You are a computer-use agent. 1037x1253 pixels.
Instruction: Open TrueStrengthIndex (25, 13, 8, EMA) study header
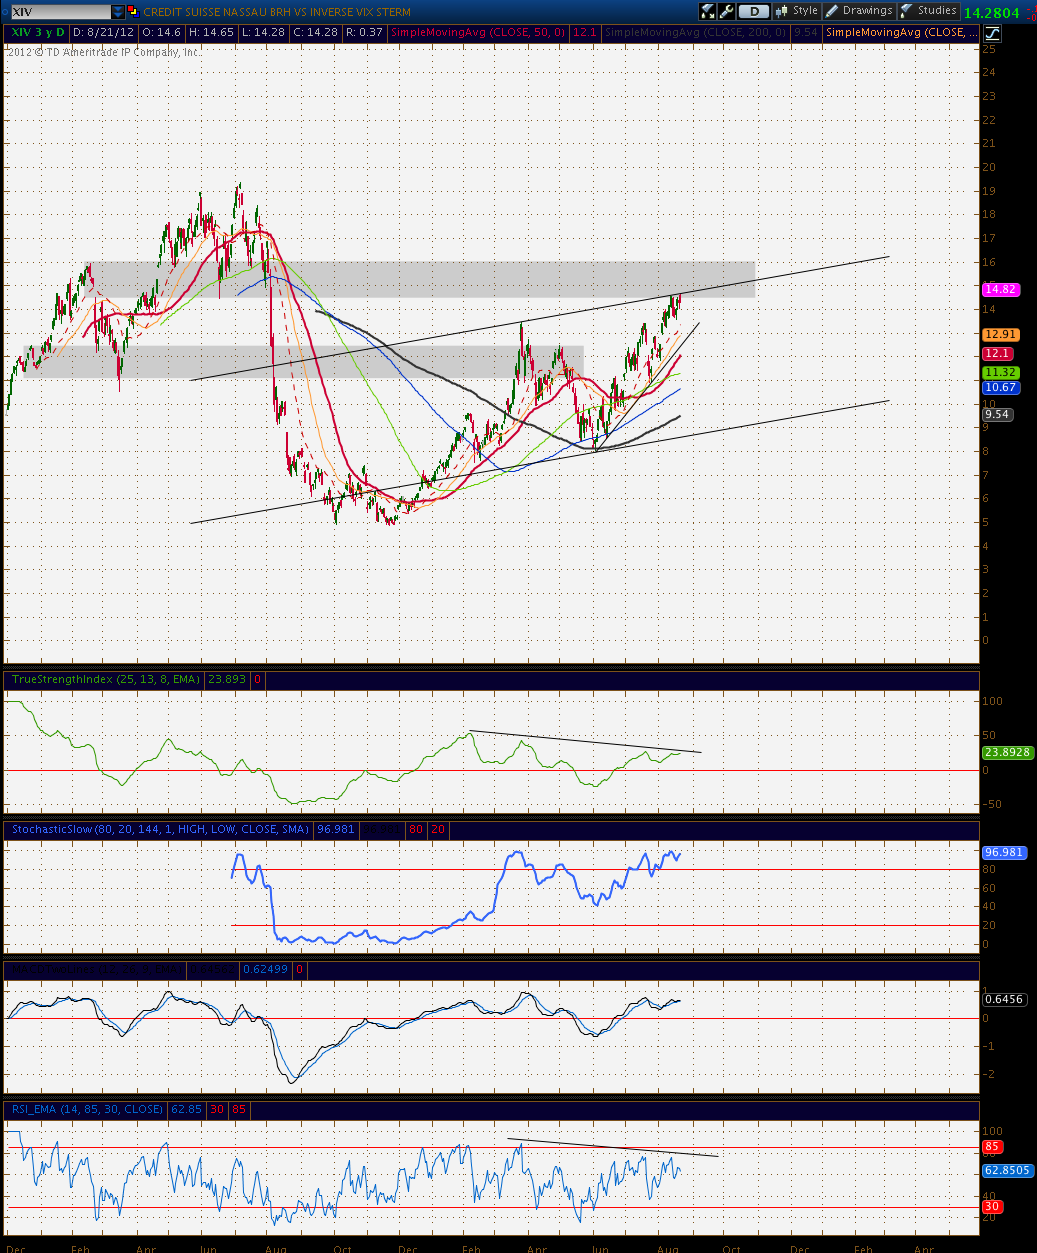[x=105, y=679]
